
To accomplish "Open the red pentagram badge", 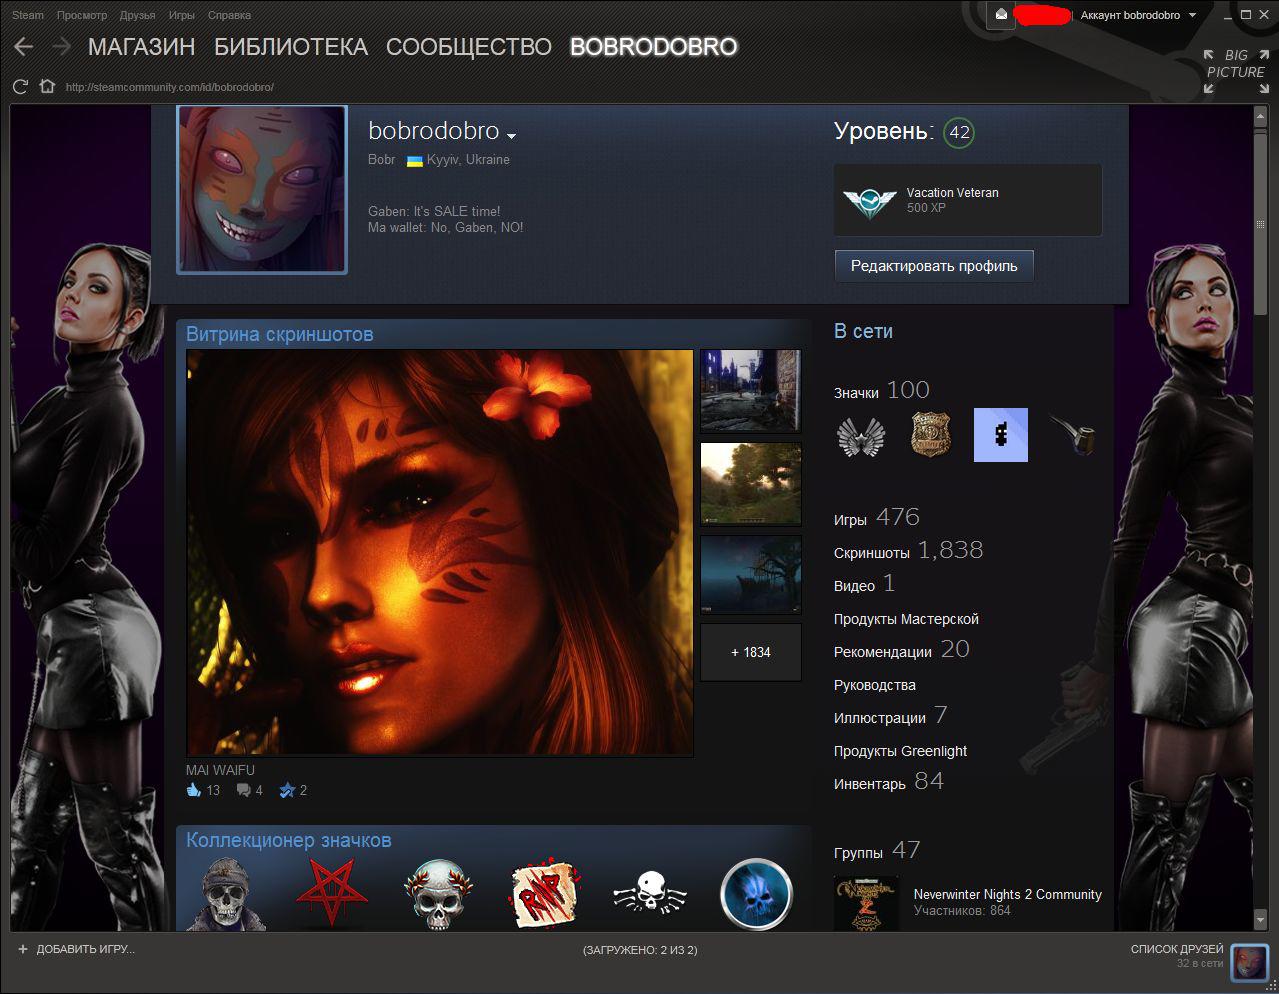I will pos(332,893).
